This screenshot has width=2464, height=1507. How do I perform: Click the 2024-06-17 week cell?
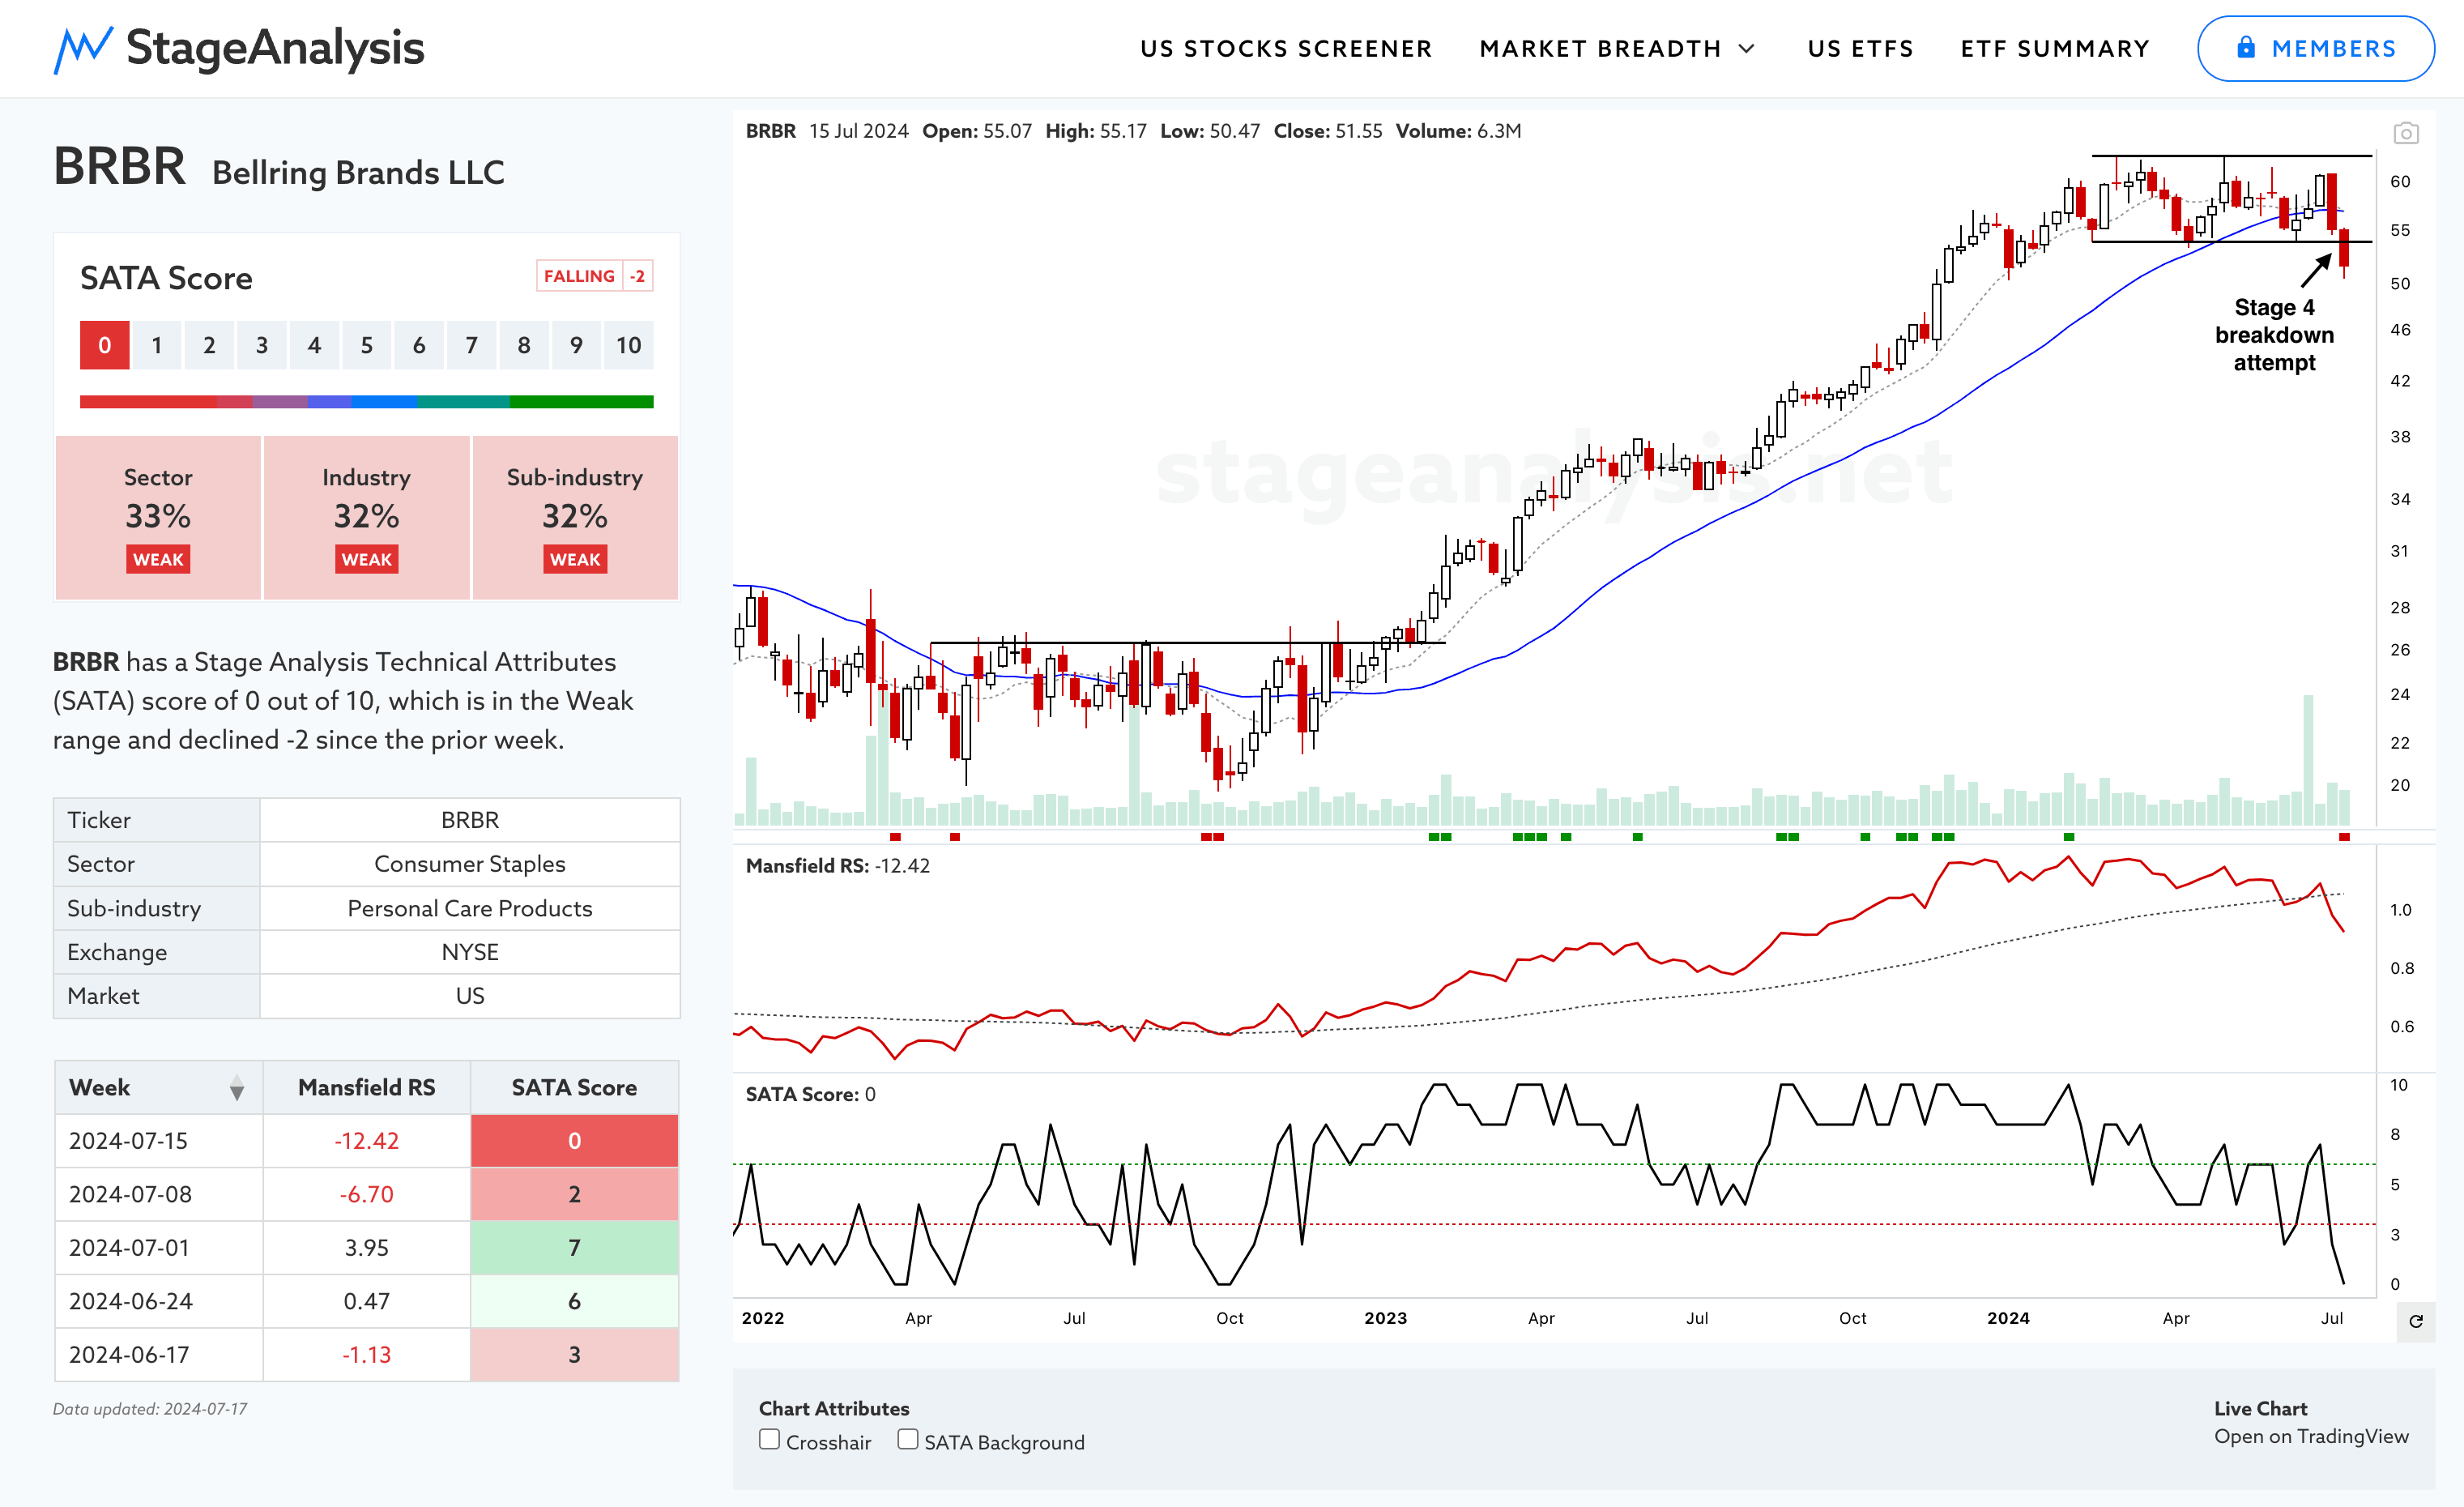159,1355
